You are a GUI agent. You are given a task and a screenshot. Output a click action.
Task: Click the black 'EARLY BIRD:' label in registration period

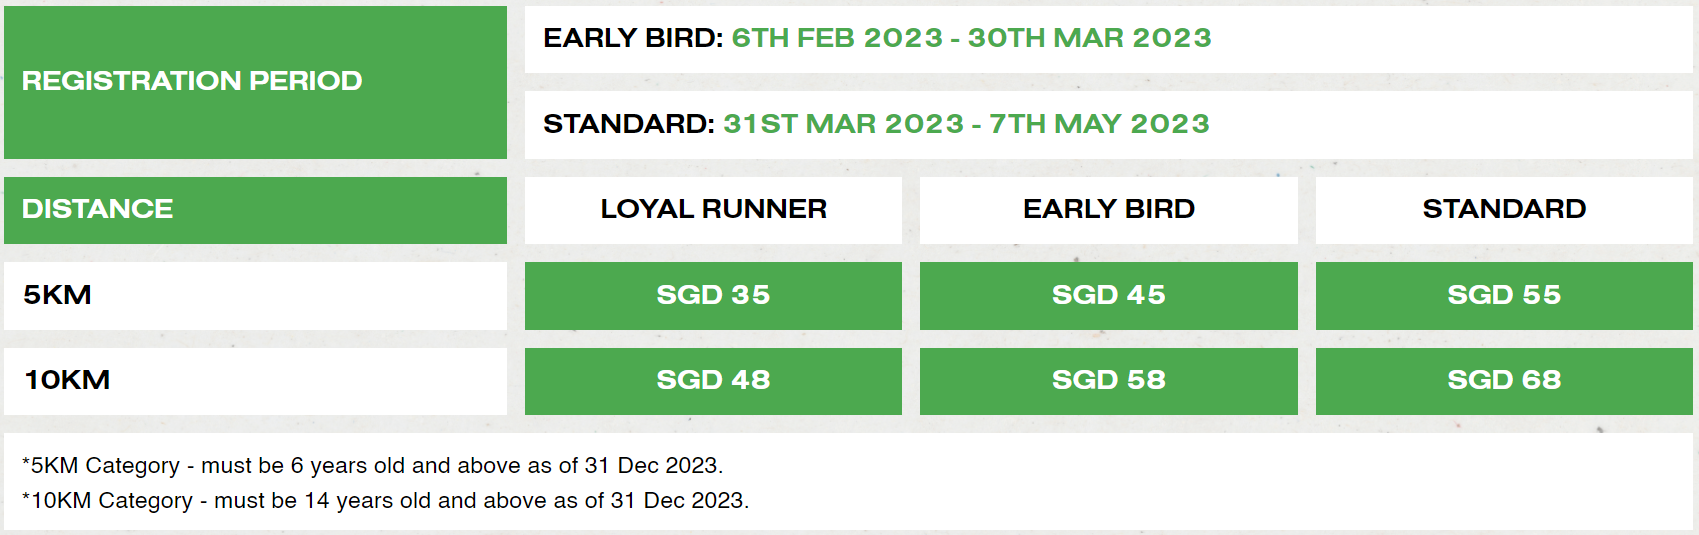(633, 38)
